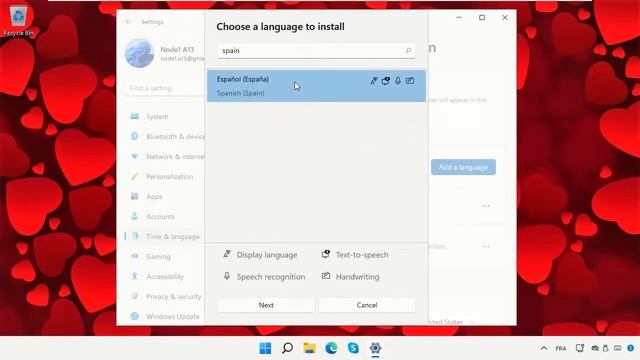Image resolution: width=640 pixels, height=360 pixels.
Task: Open System settings in sidebar
Action: pyautogui.click(x=157, y=117)
